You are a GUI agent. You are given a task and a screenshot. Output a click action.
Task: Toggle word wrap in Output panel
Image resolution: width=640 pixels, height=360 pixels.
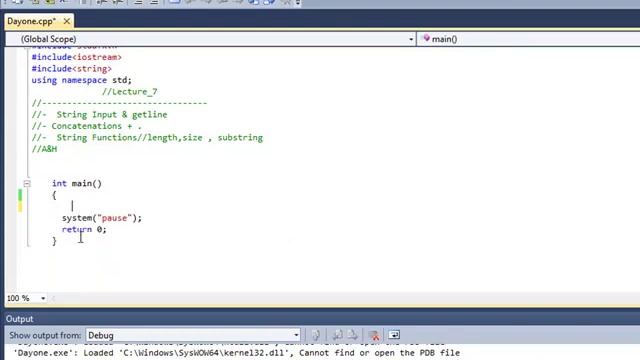394,336
